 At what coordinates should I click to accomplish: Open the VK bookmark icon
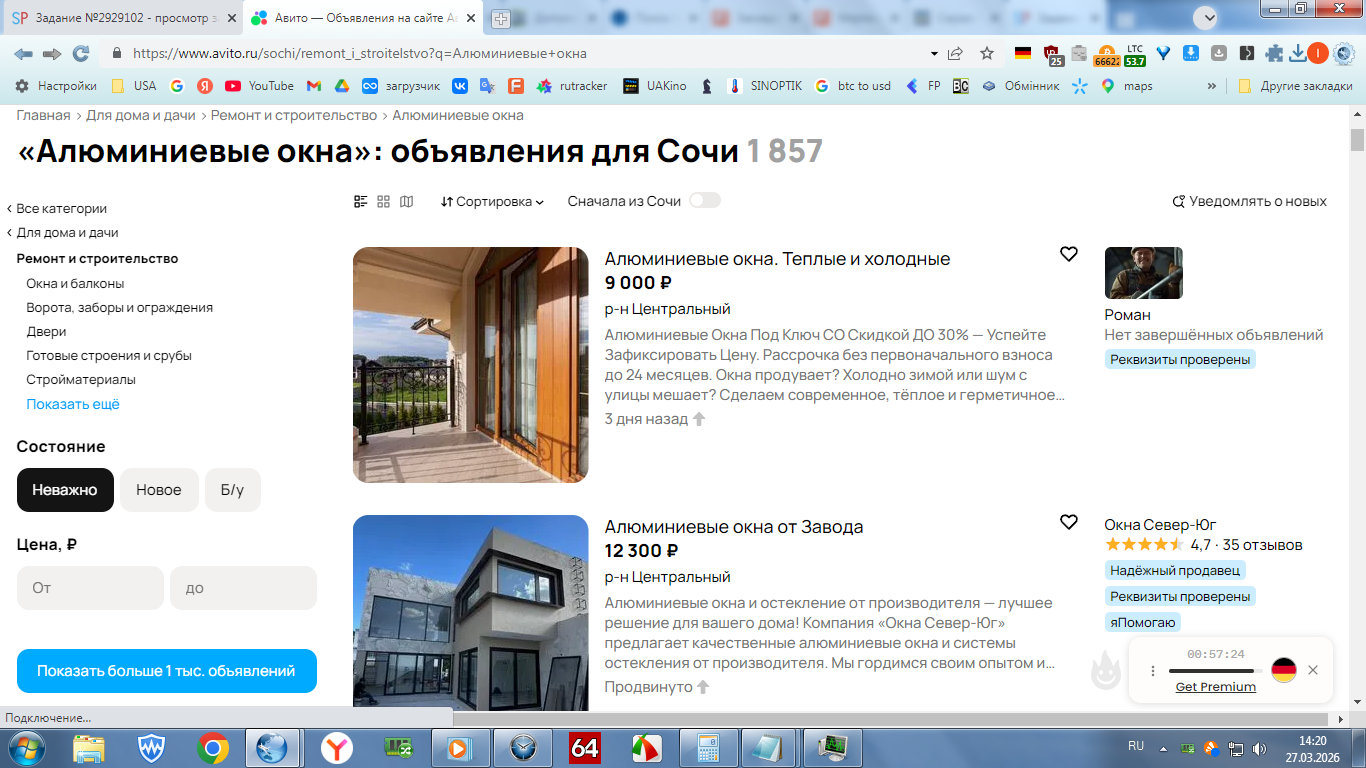460,86
